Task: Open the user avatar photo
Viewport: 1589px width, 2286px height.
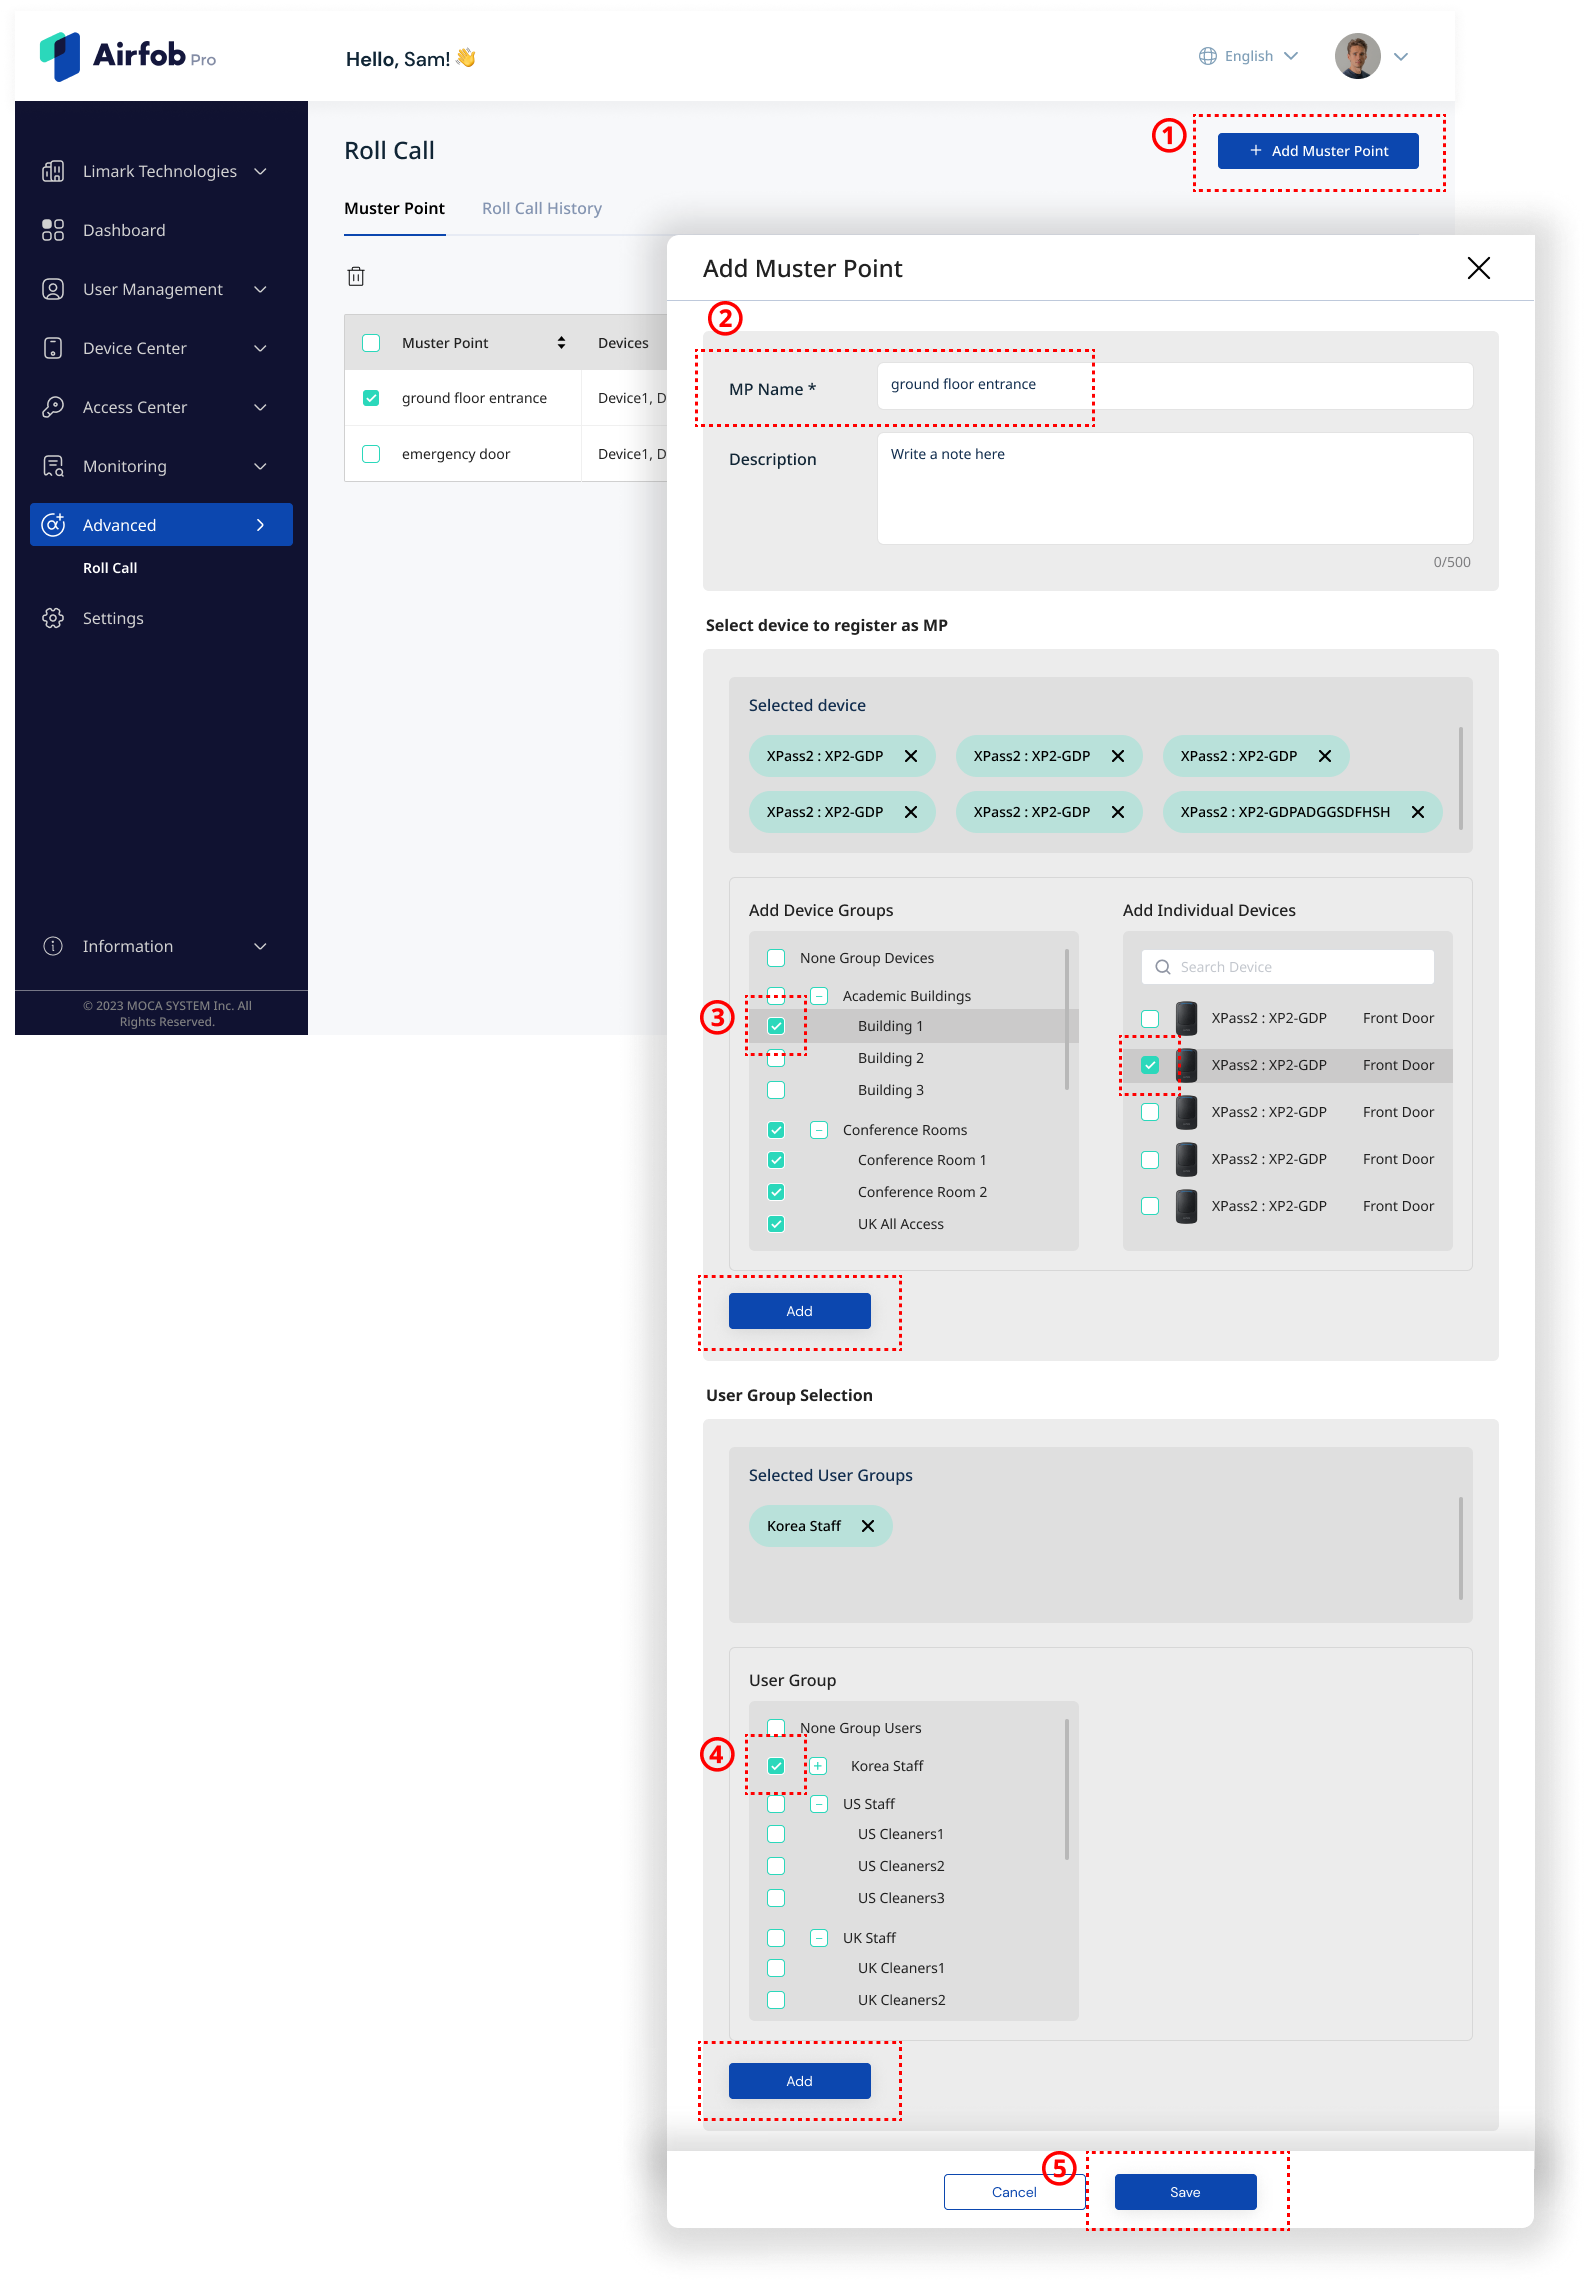Action: click(x=1357, y=56)
